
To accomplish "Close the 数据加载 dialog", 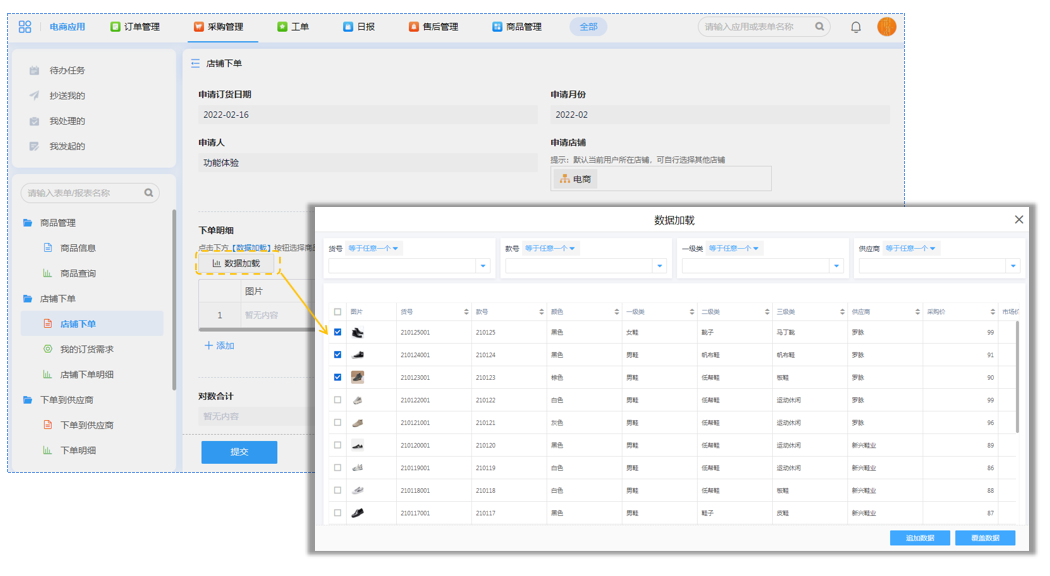I will pyautogui.click(x=1019, y=220).
